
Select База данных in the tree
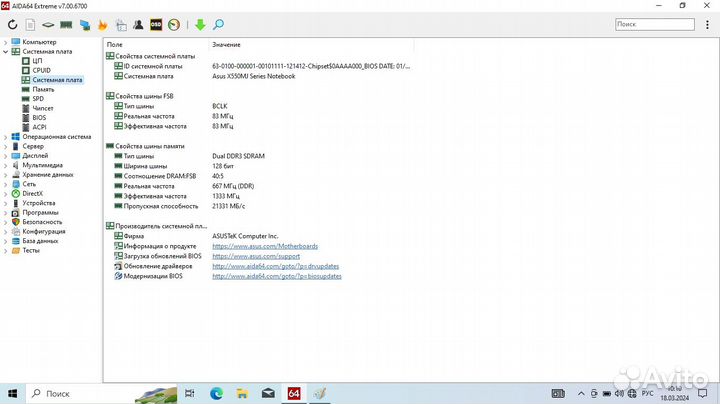(40, 241)
